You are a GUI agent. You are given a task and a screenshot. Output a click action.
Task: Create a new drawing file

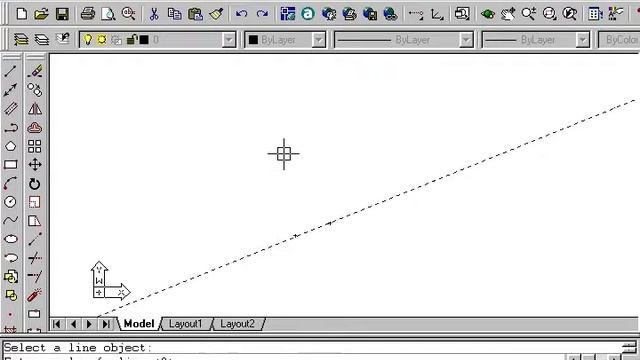coord(22,14)
